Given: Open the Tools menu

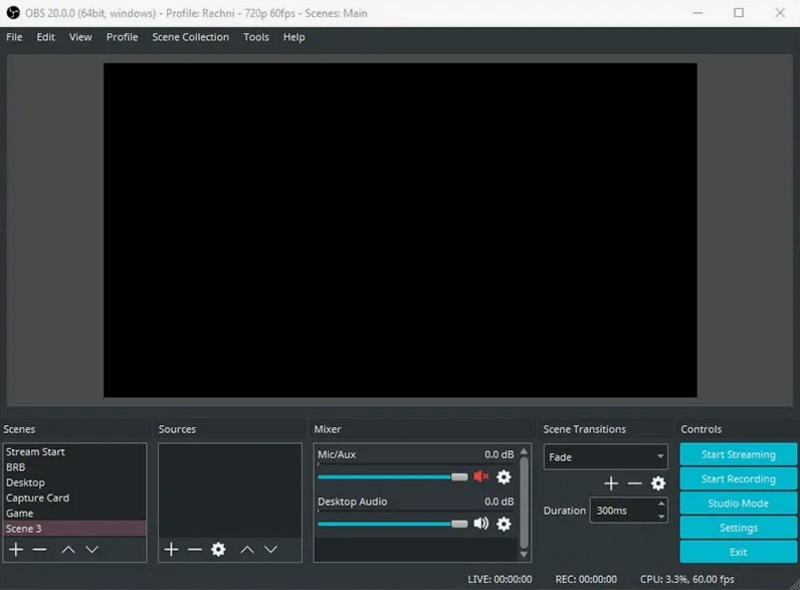Looking at the screenshot, I should 256,37.
